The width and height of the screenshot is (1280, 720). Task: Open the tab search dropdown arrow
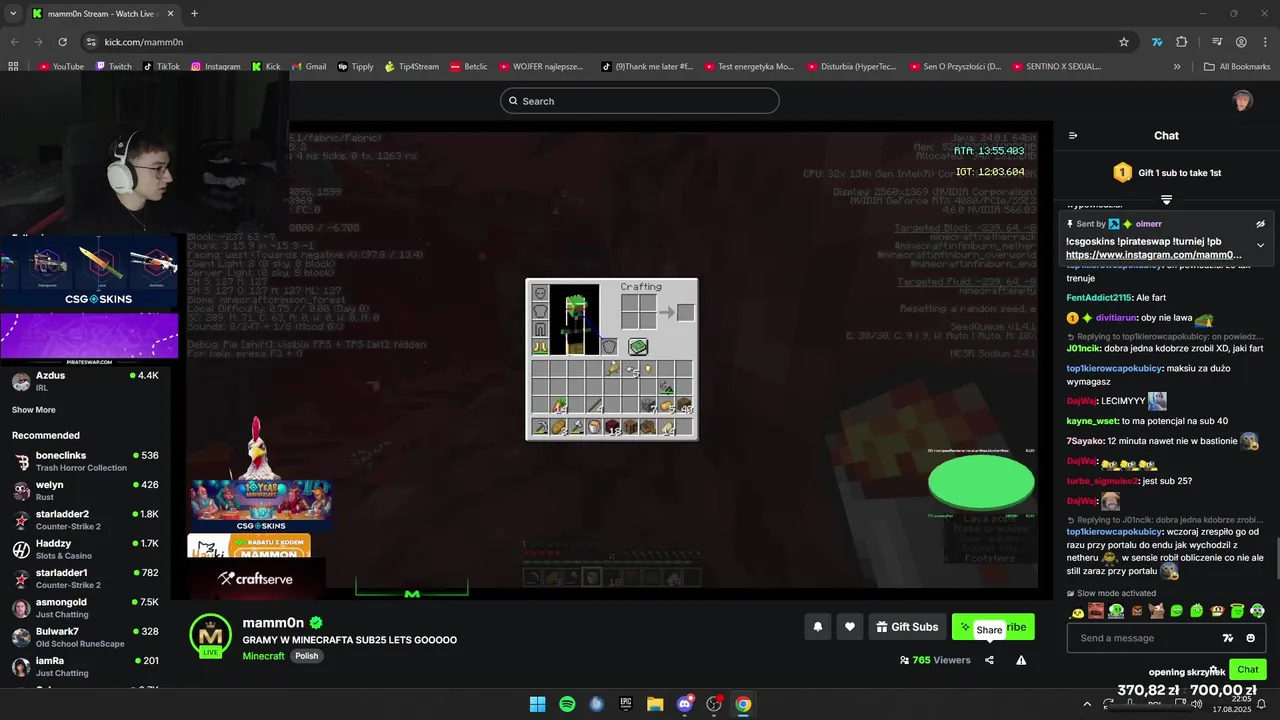[13, 14]
